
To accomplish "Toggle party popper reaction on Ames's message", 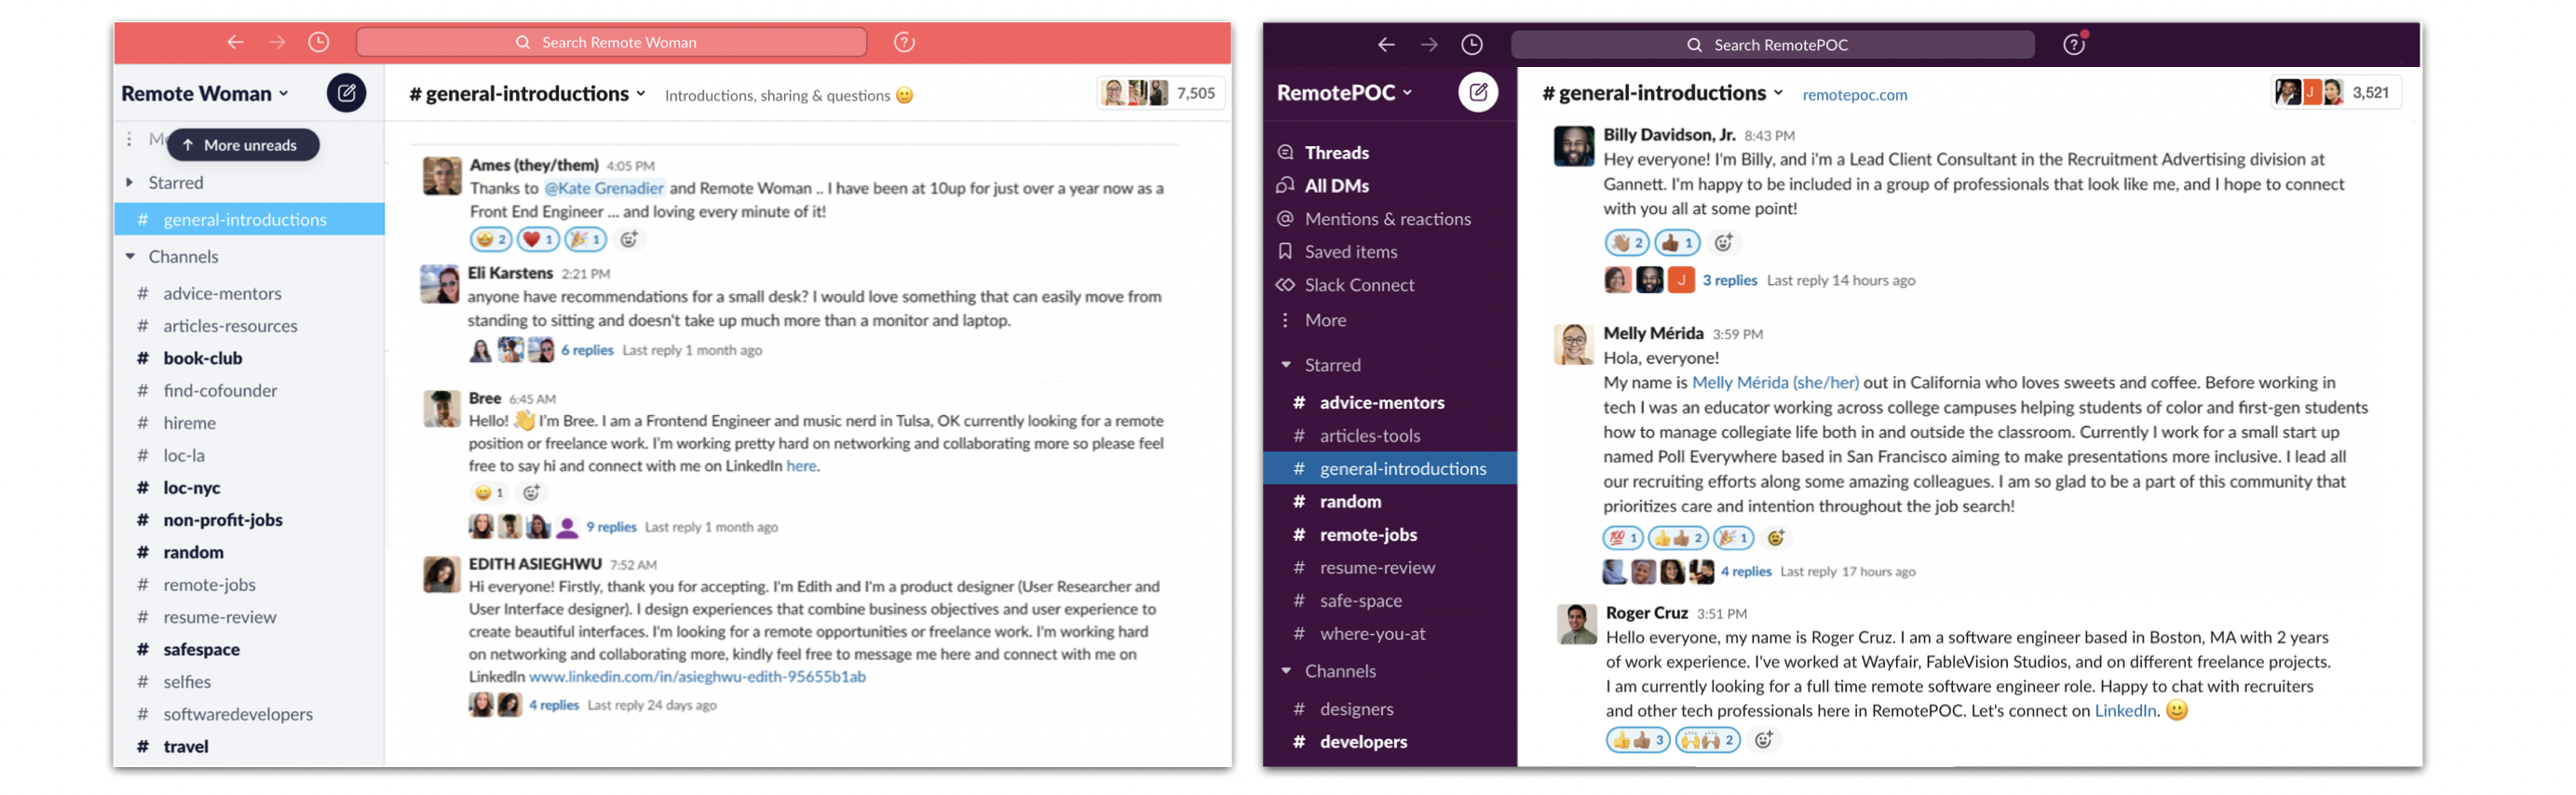I will click(x=585, y=239).
